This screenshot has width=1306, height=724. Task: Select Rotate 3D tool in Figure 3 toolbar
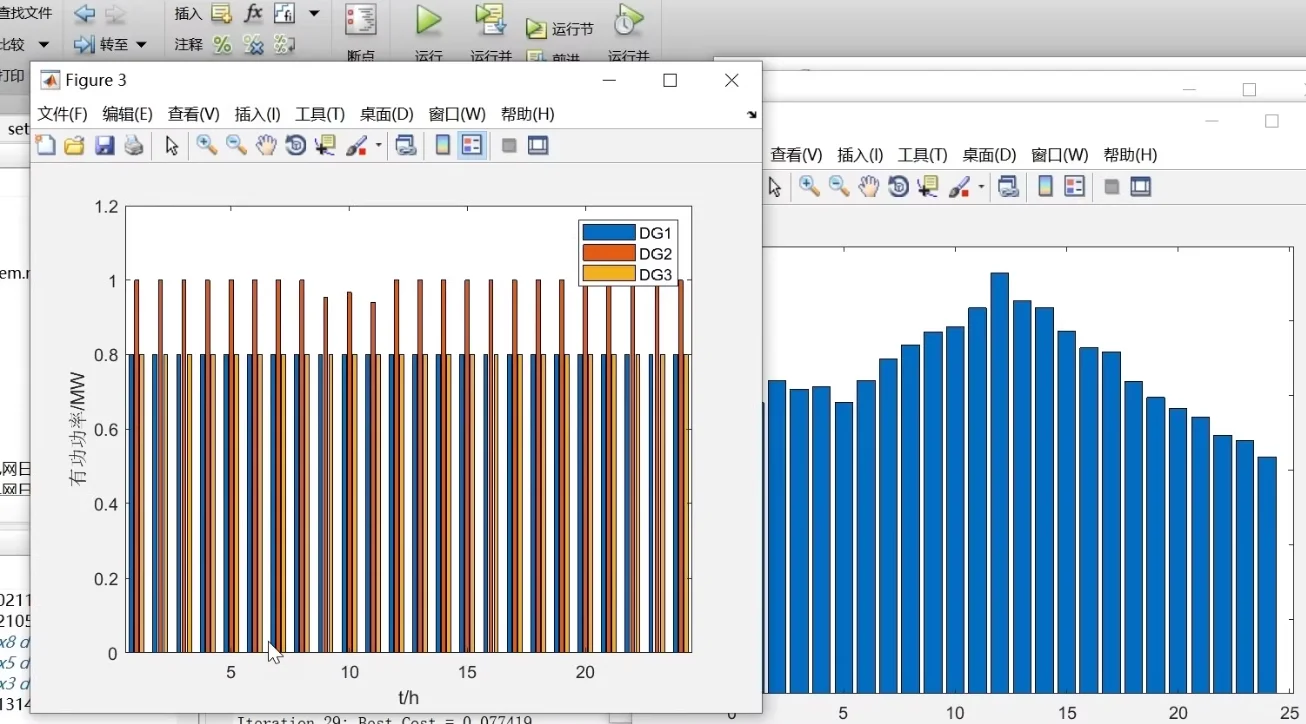coord(295,146)
